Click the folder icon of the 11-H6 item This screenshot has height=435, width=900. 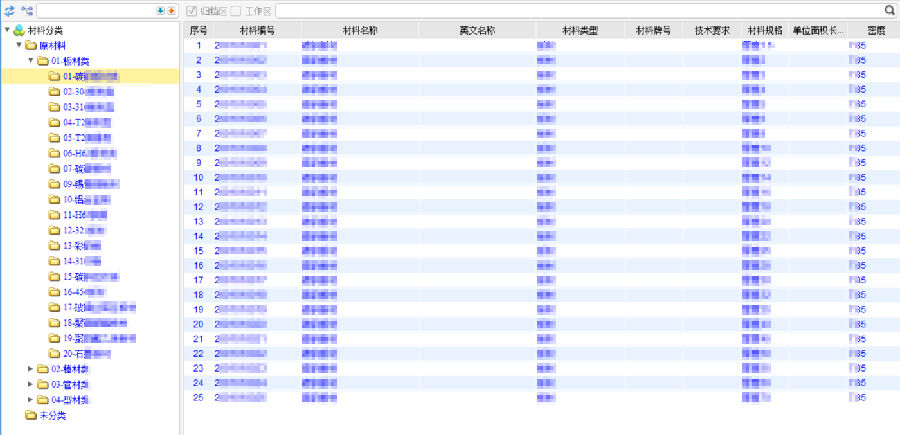(54, 215)
